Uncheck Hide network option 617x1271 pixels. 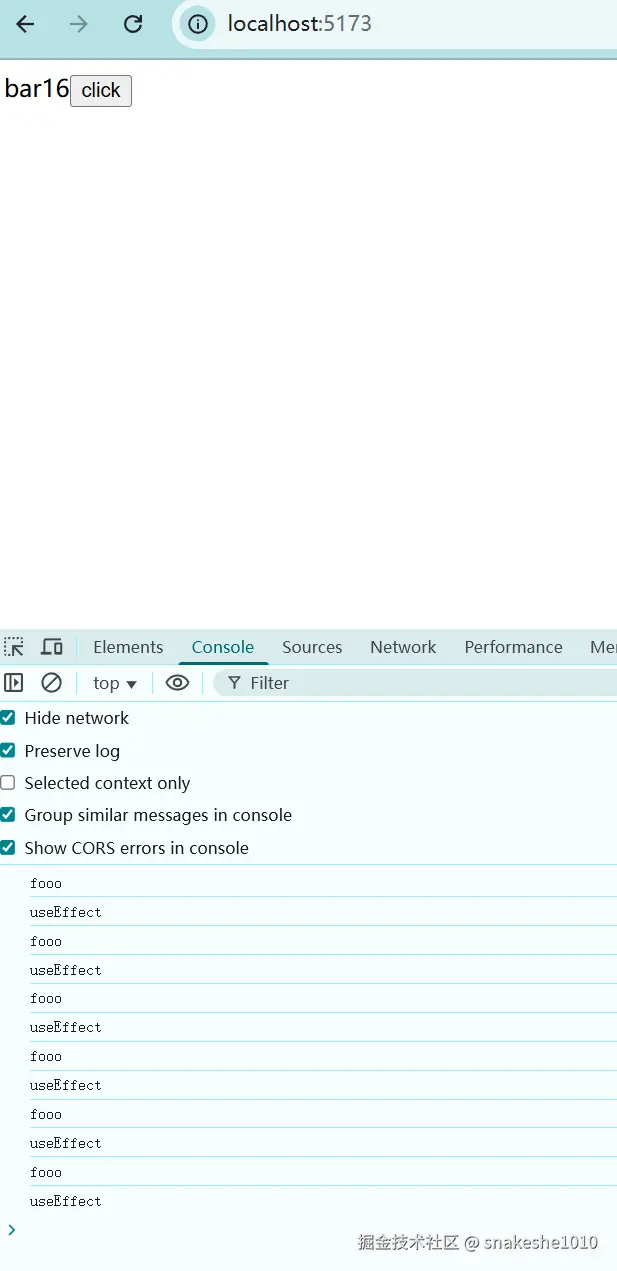(8, 718)
